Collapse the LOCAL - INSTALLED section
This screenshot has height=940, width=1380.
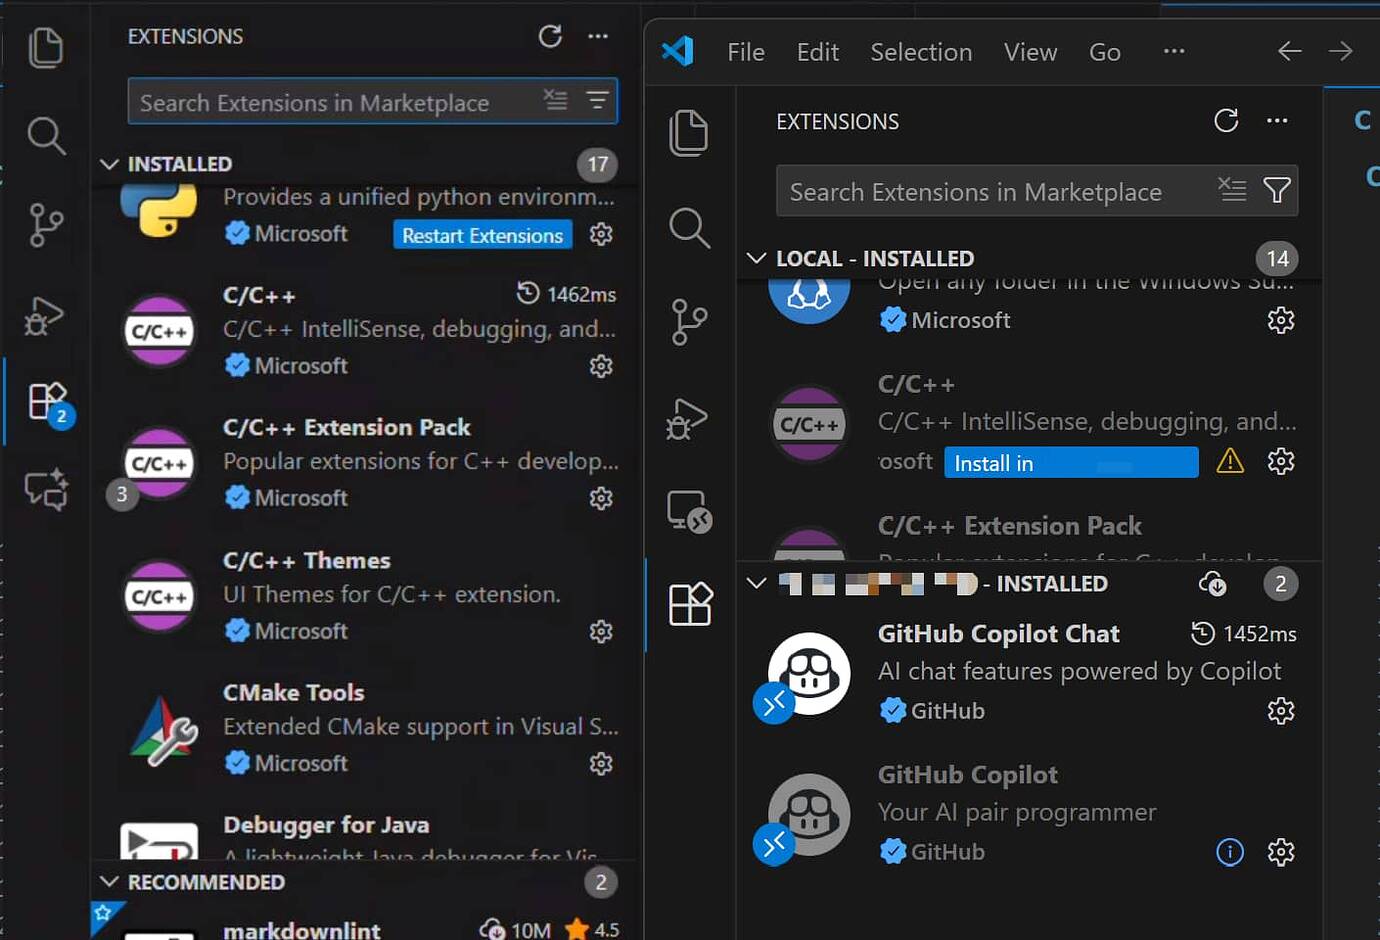[x=756, y=258]
